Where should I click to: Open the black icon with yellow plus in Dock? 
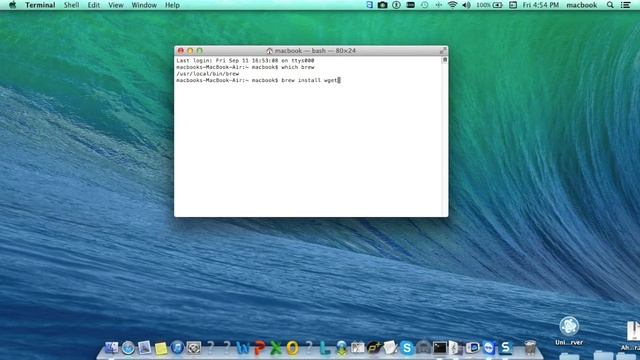coord(374,348)
